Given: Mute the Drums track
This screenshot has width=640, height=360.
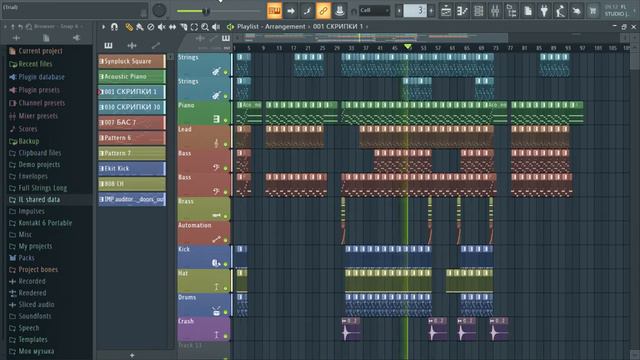Looking at the screenshot, I should [x=225, y=312].
